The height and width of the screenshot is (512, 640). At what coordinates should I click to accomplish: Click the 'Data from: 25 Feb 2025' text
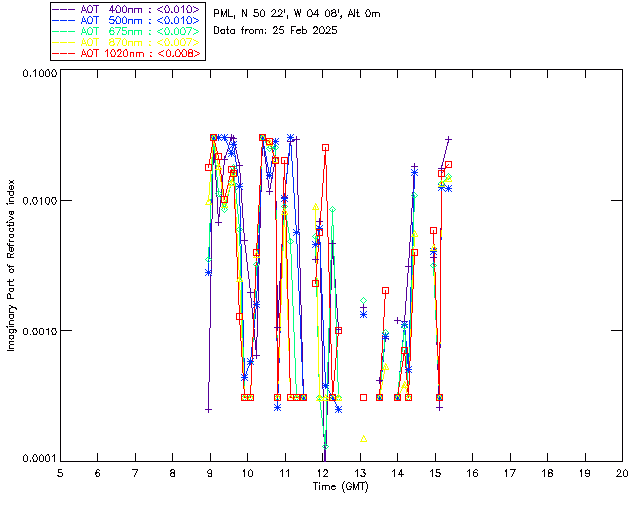275,30
